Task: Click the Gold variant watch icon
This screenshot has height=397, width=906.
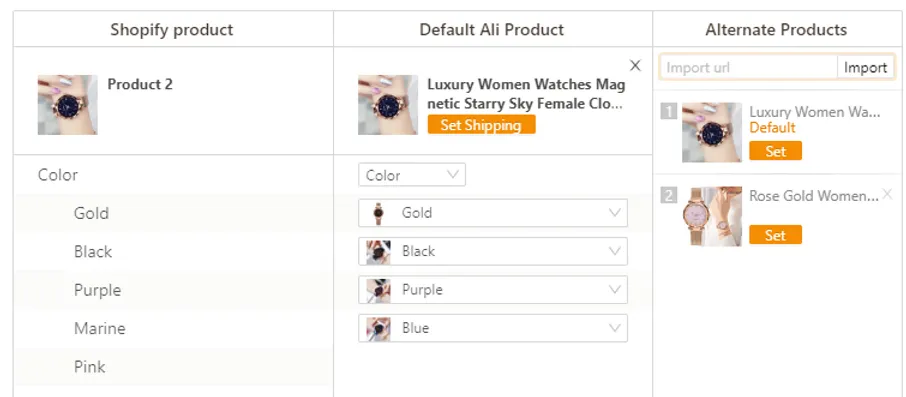Action: point(378,213)
